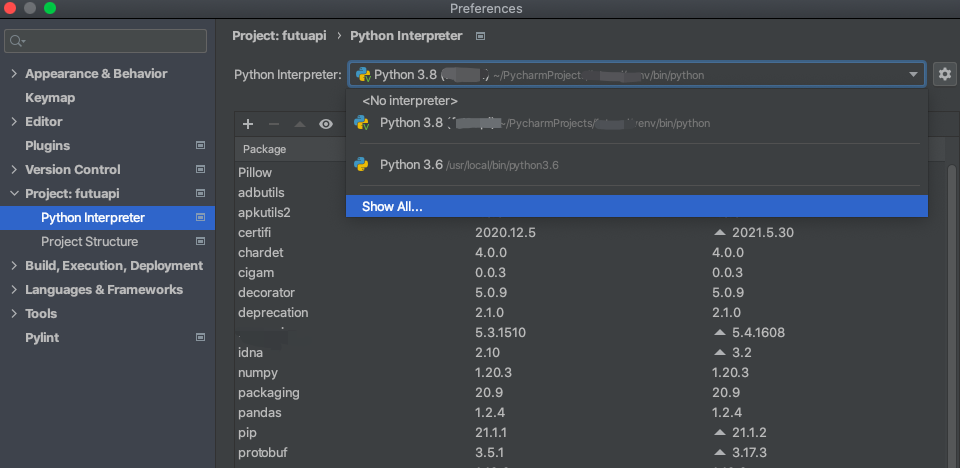Choose Show All... in interpreter list
This screenshot has height=468, width=960.
(x=392, y=206)
